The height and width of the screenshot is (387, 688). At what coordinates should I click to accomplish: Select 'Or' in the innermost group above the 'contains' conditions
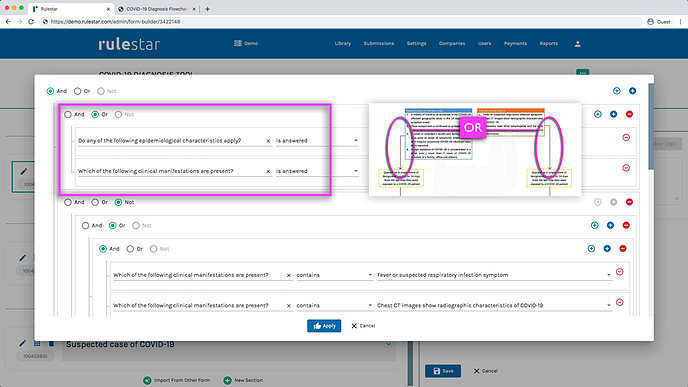point(130,248)
